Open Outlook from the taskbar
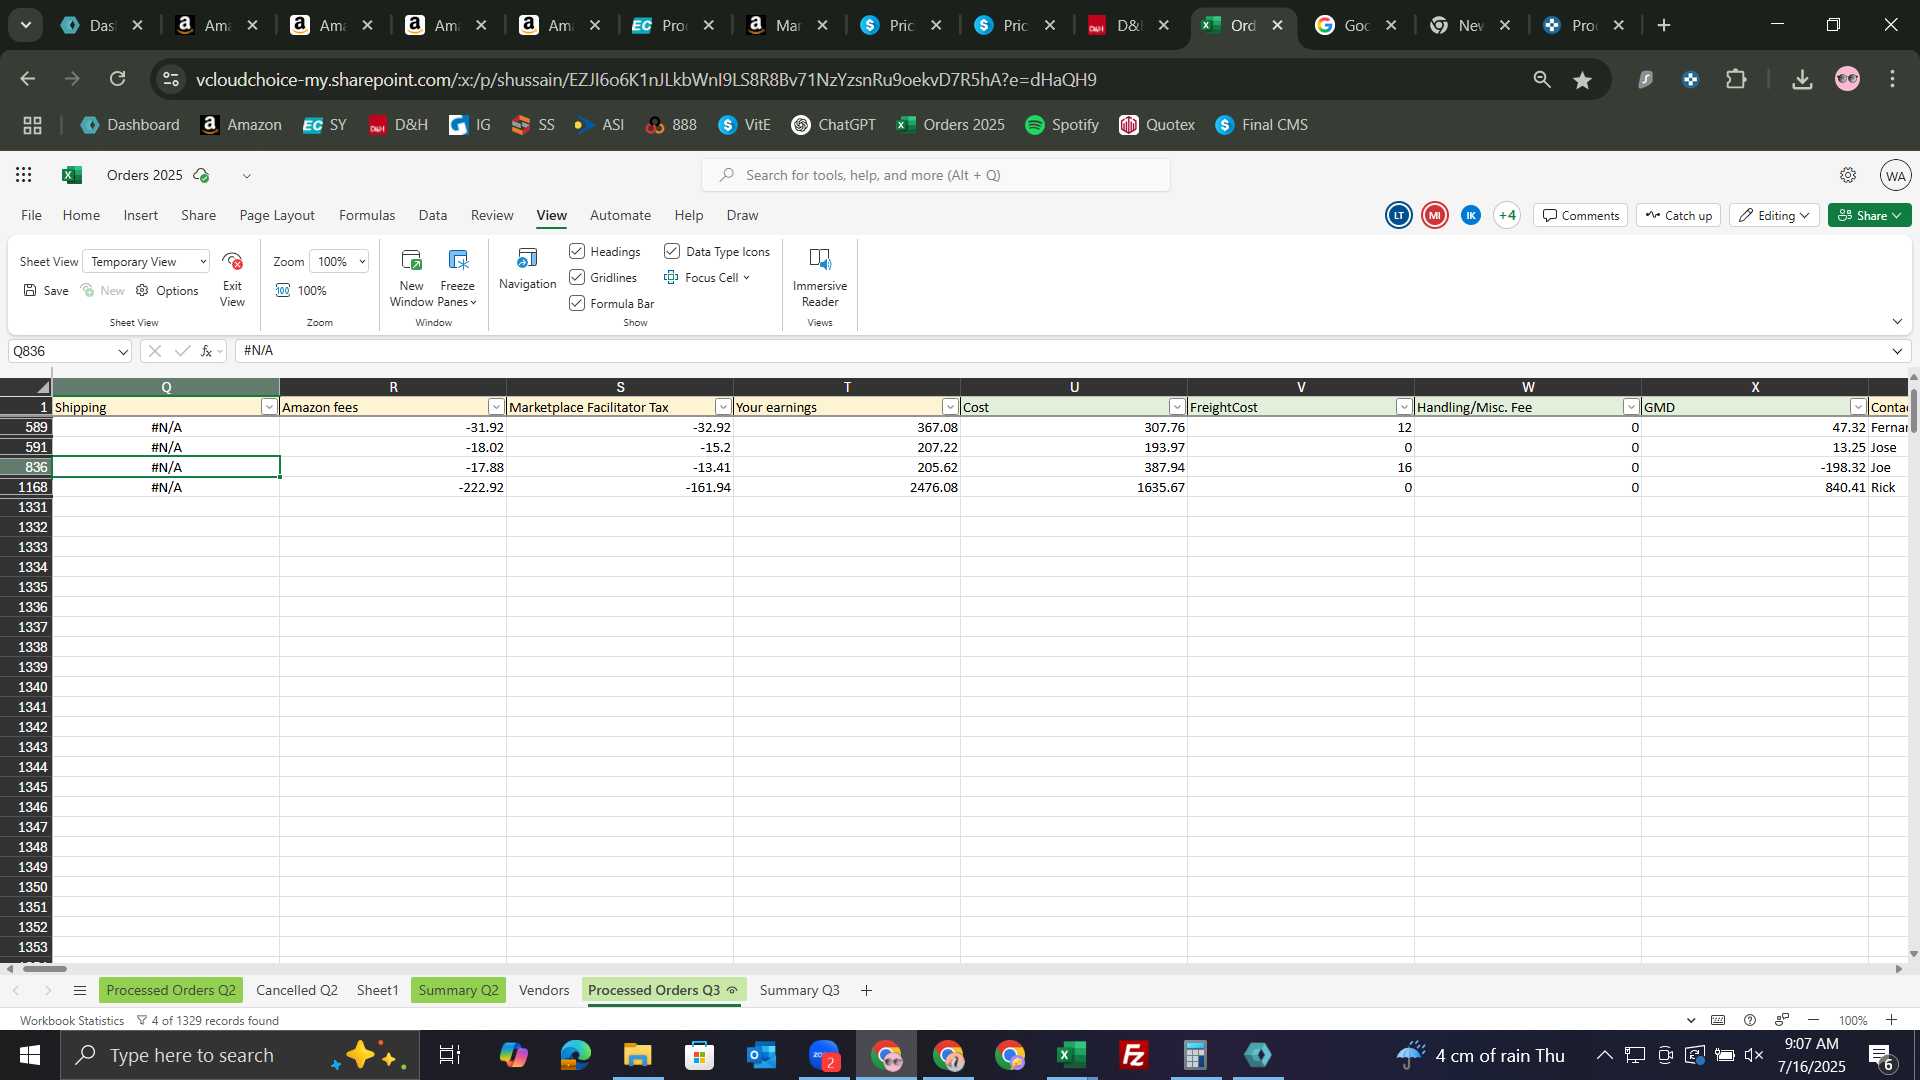 coord(761,1055)
